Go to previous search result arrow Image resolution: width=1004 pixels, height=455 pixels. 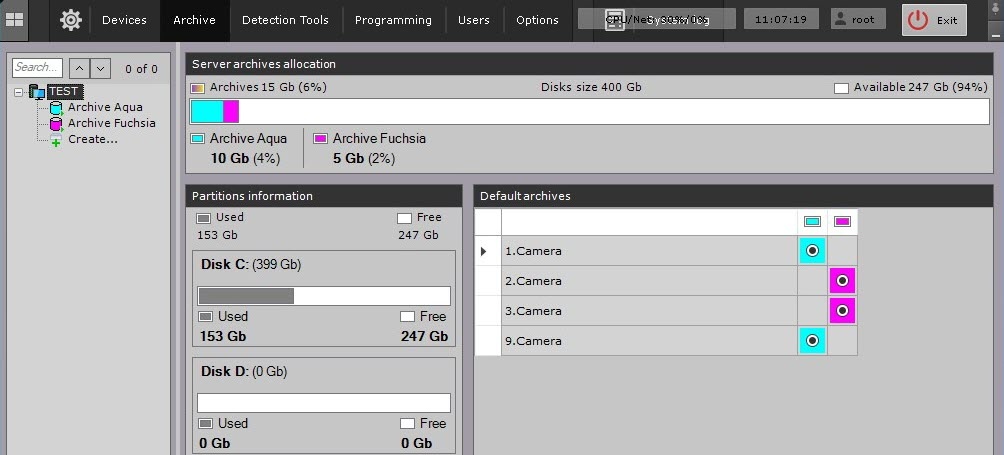click(x=77, y=68)
